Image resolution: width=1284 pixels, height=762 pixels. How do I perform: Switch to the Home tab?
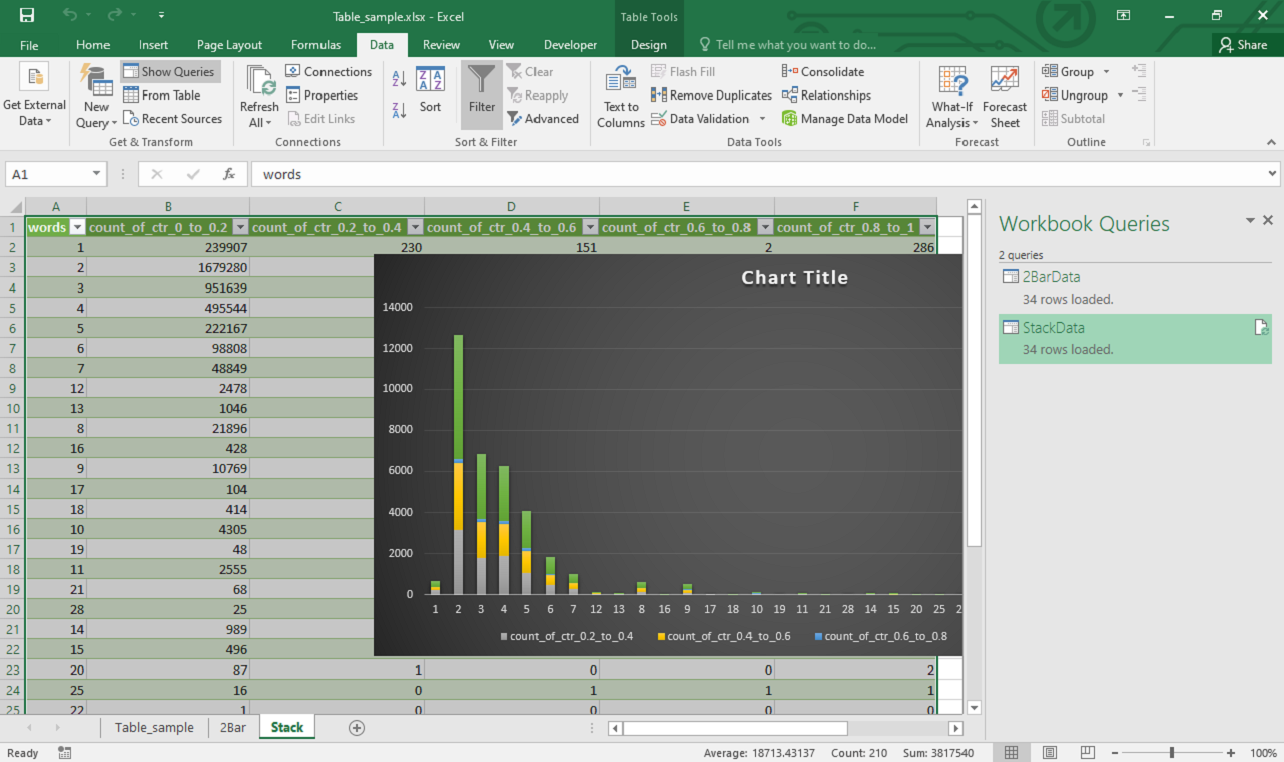click(93, 44)
